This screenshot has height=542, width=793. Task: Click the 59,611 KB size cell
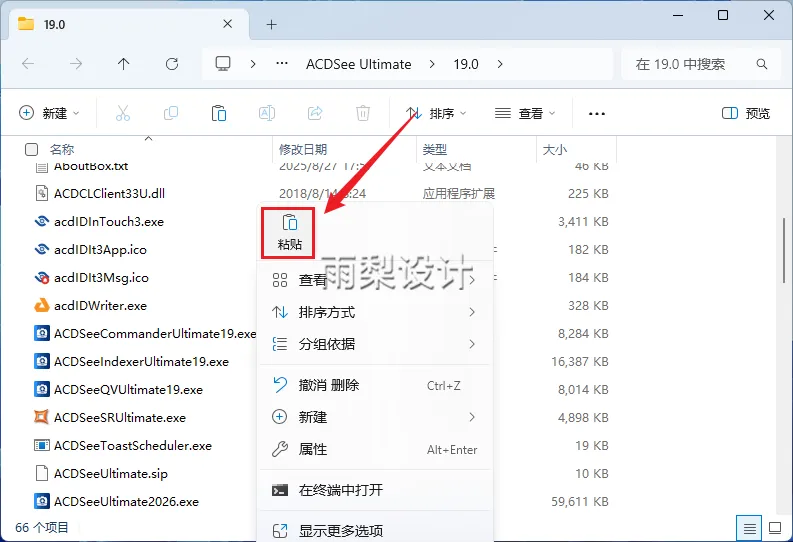click(x=580, y=502)
